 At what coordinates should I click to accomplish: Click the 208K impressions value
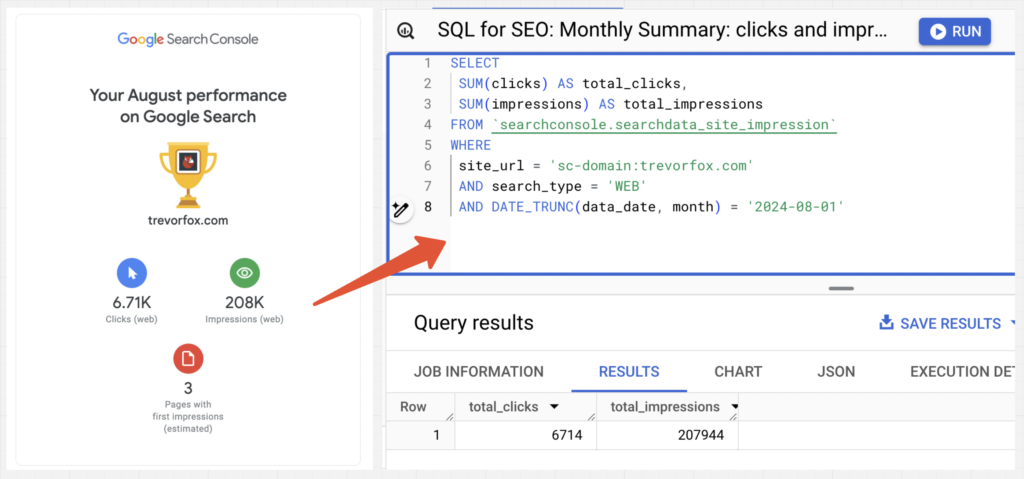pos(244,303)
